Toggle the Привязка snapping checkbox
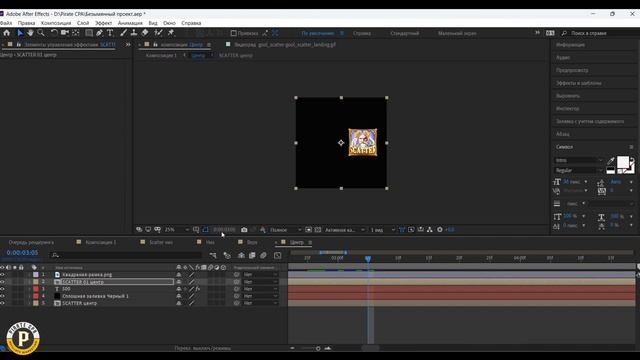The image size is (640, 360). [233, 33]
